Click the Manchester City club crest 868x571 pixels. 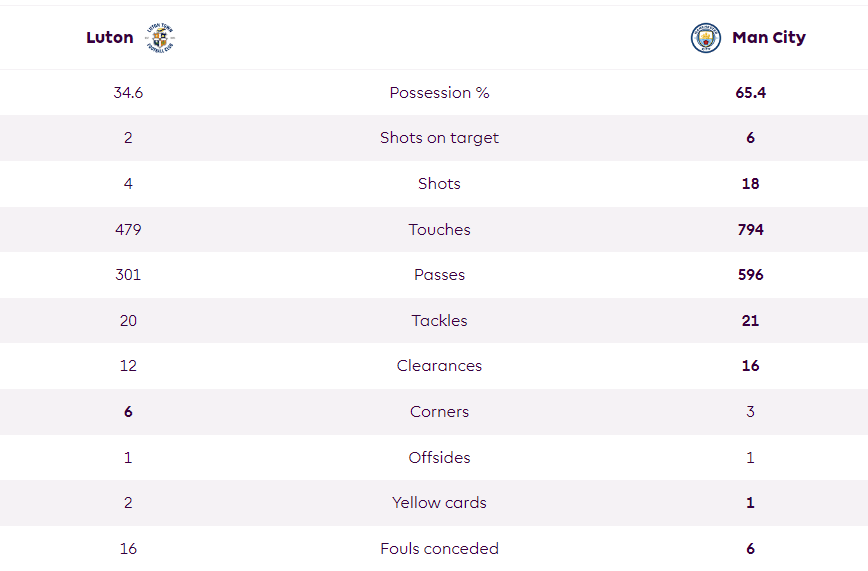pyautogui.click(x=706, y=38)
